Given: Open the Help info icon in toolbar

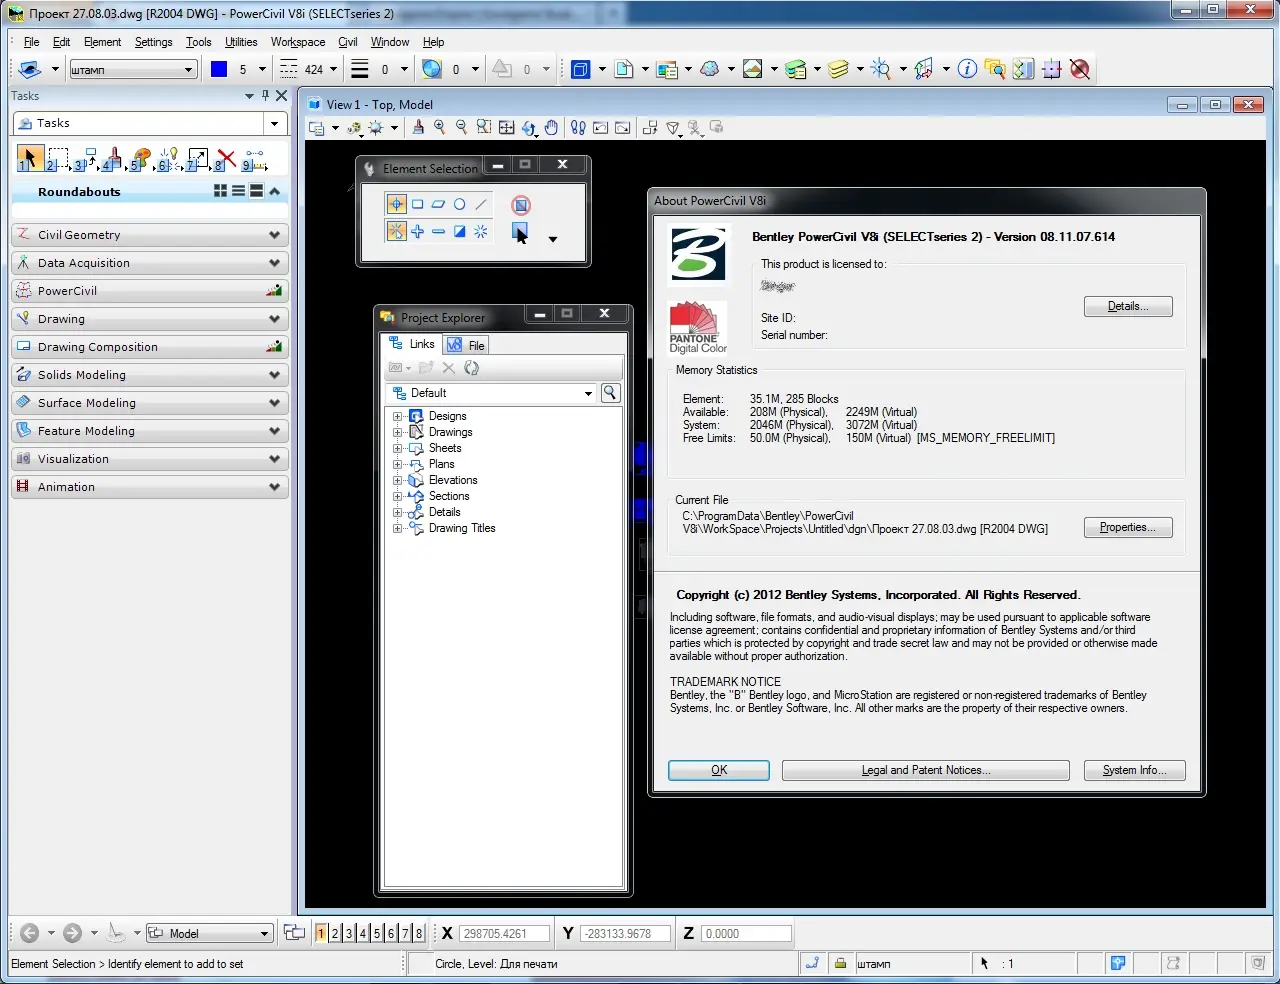Looking at the screenshot, I should [x=967, y=69].
